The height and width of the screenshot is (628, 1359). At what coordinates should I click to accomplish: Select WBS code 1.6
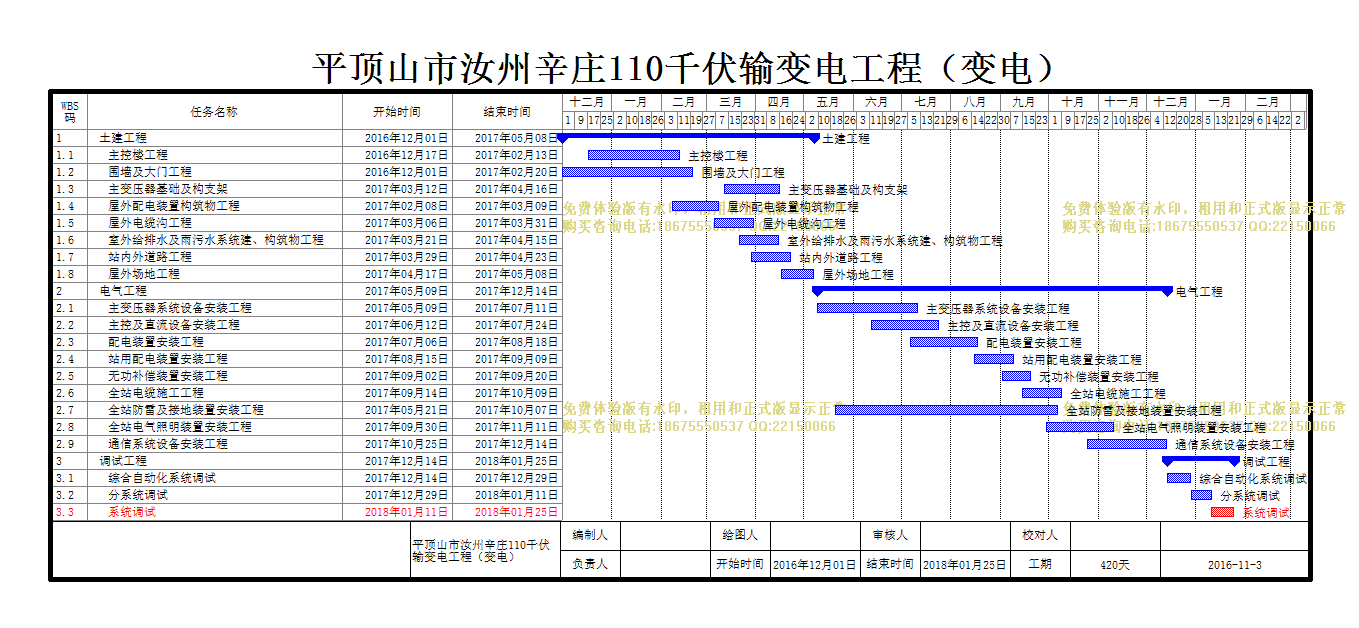coord(65,240)
